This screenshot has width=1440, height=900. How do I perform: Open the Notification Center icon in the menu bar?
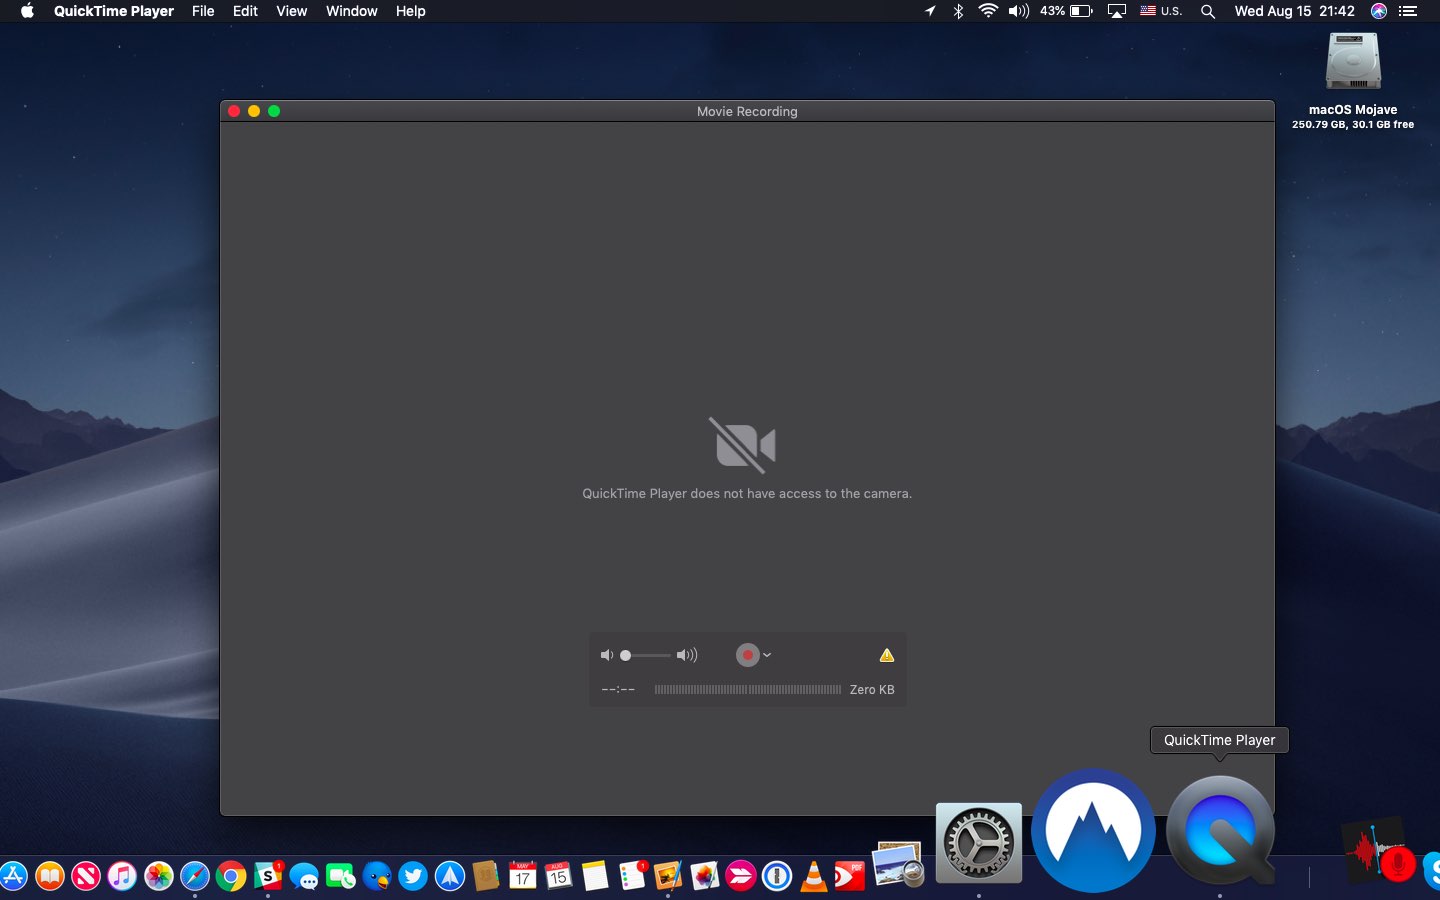coord(1408,11)
